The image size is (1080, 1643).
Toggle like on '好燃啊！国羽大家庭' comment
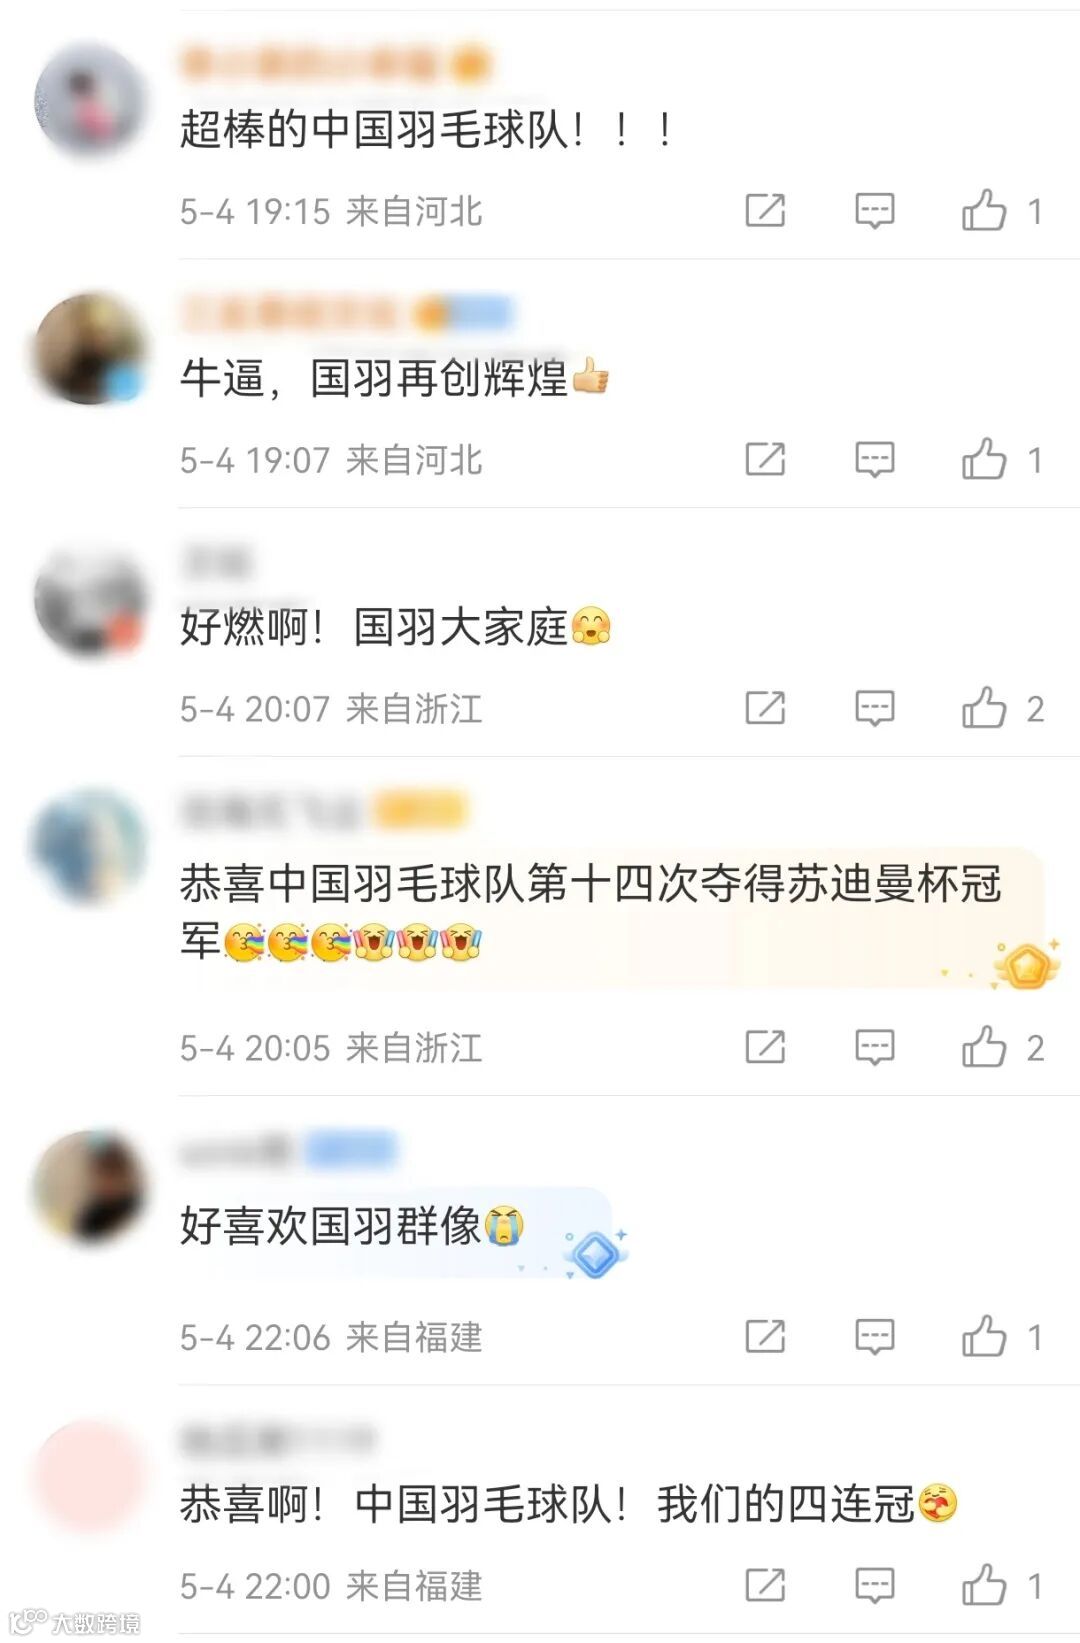tap(984, 709)
